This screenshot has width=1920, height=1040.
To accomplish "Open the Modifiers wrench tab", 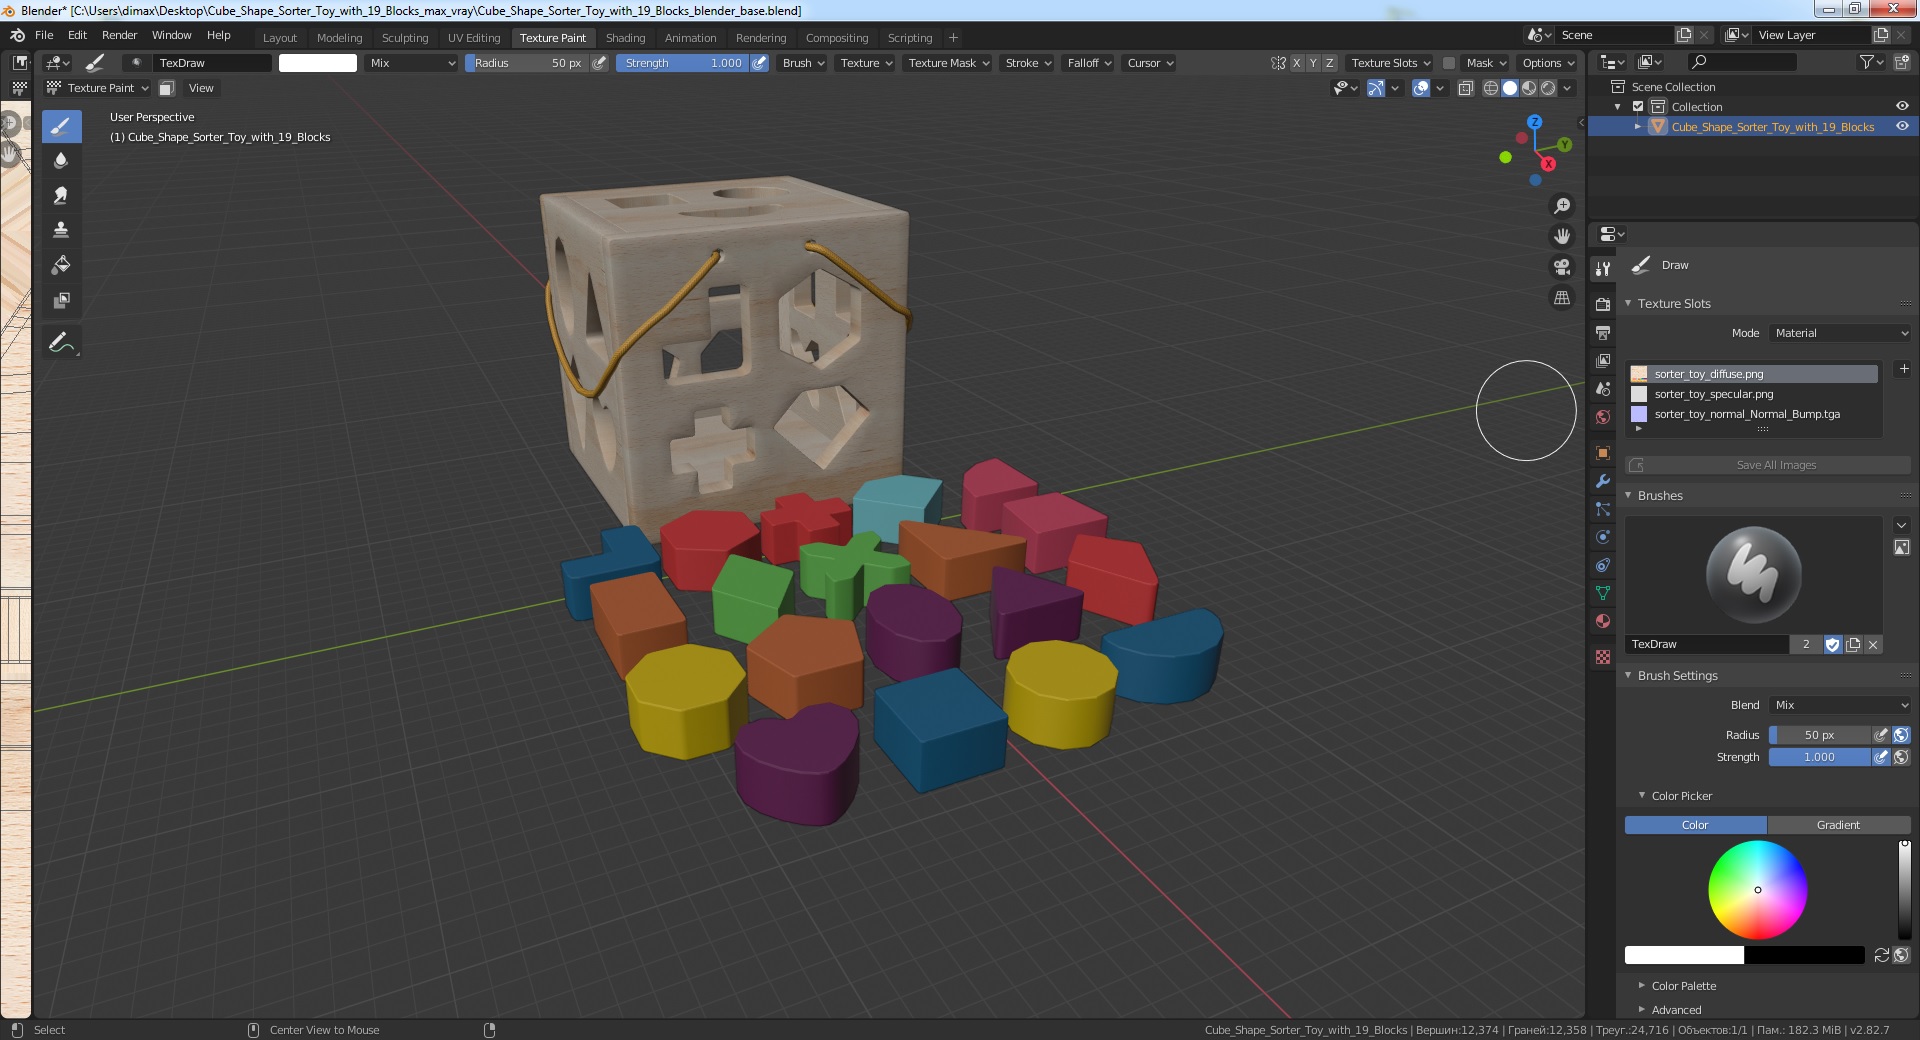I will coord(1603,481).
